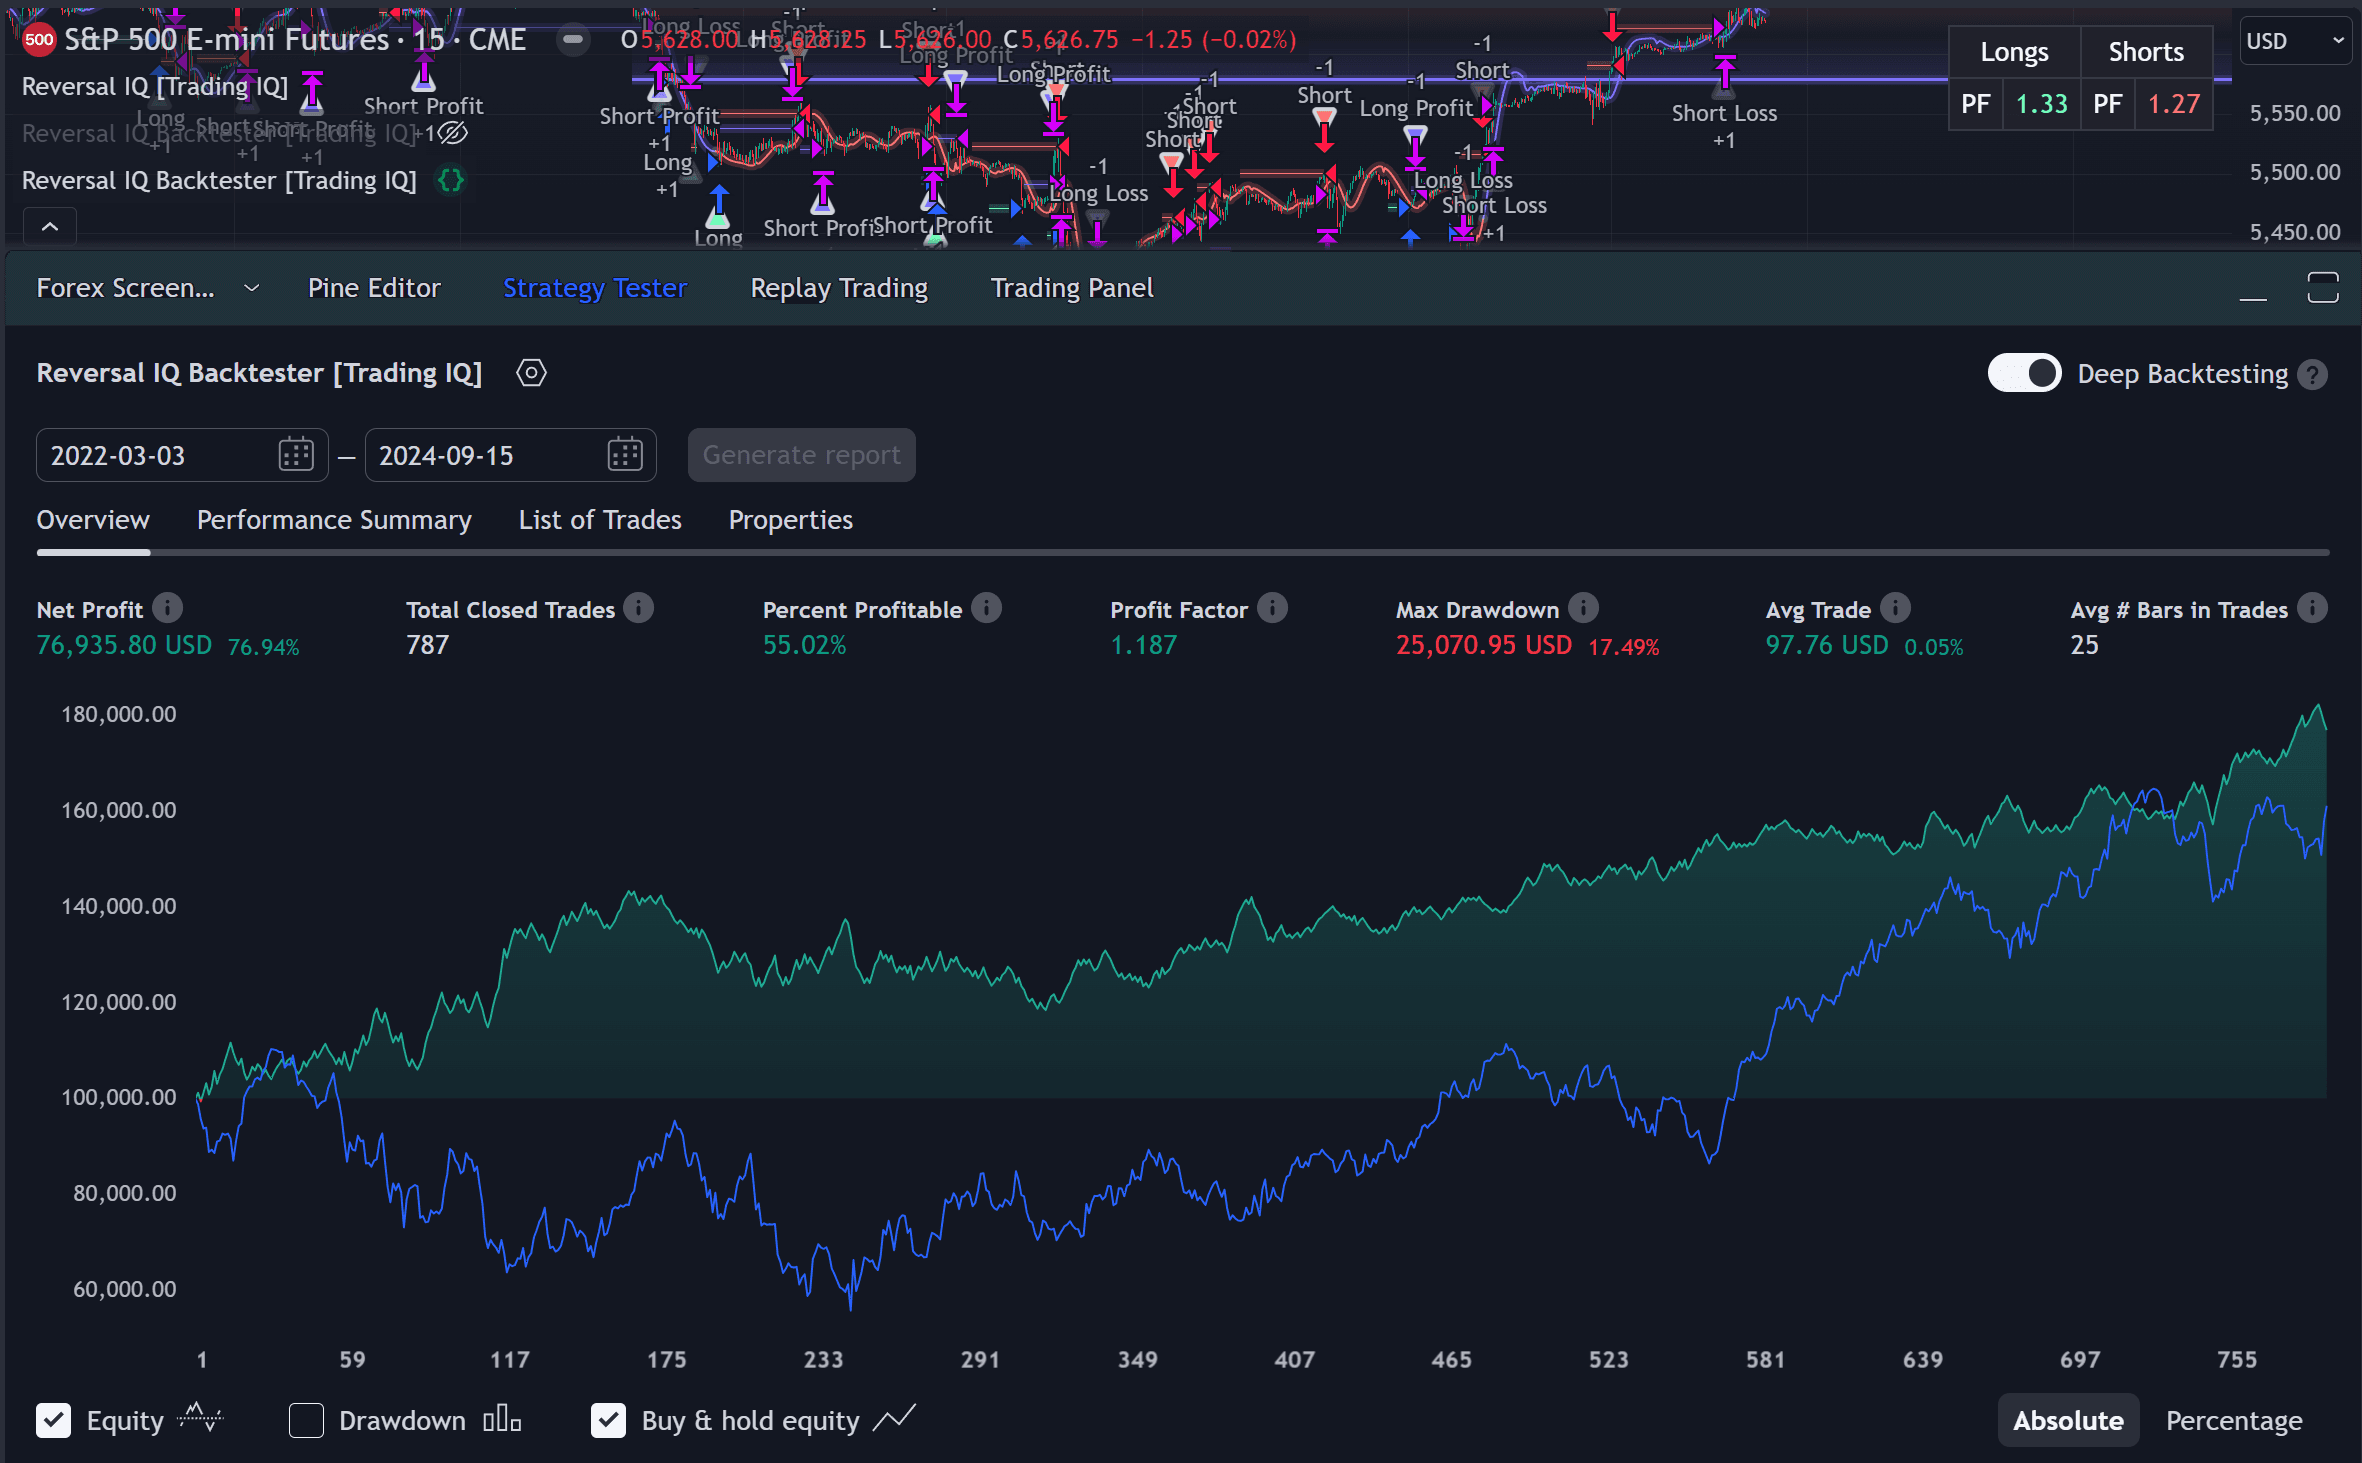
Task: Show info for Percent Profitable
Action: [x=986, y=608]
